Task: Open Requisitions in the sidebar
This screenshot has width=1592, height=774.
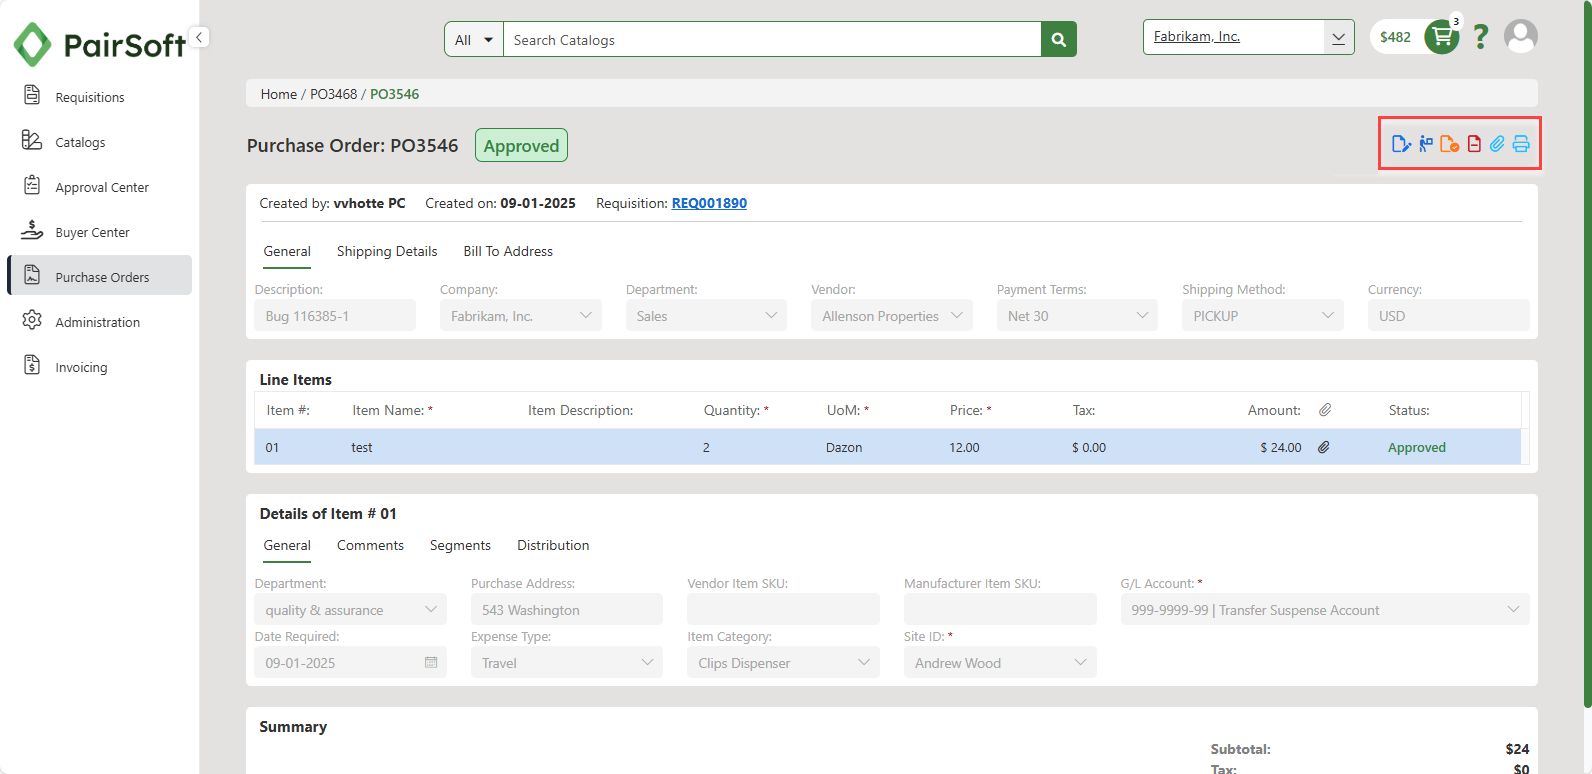Action: tap(90, 97)
